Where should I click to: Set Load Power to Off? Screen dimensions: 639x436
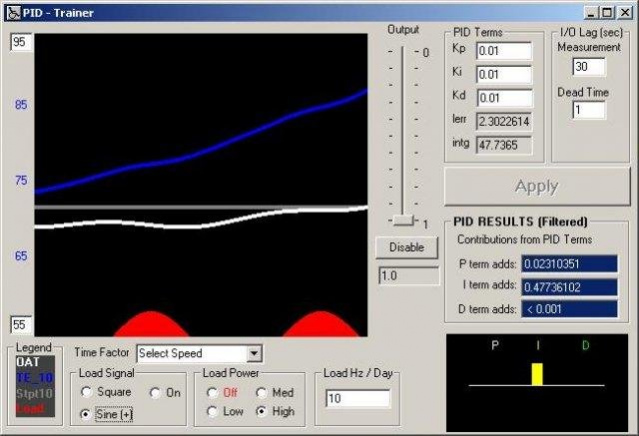[x=212, y=393]
